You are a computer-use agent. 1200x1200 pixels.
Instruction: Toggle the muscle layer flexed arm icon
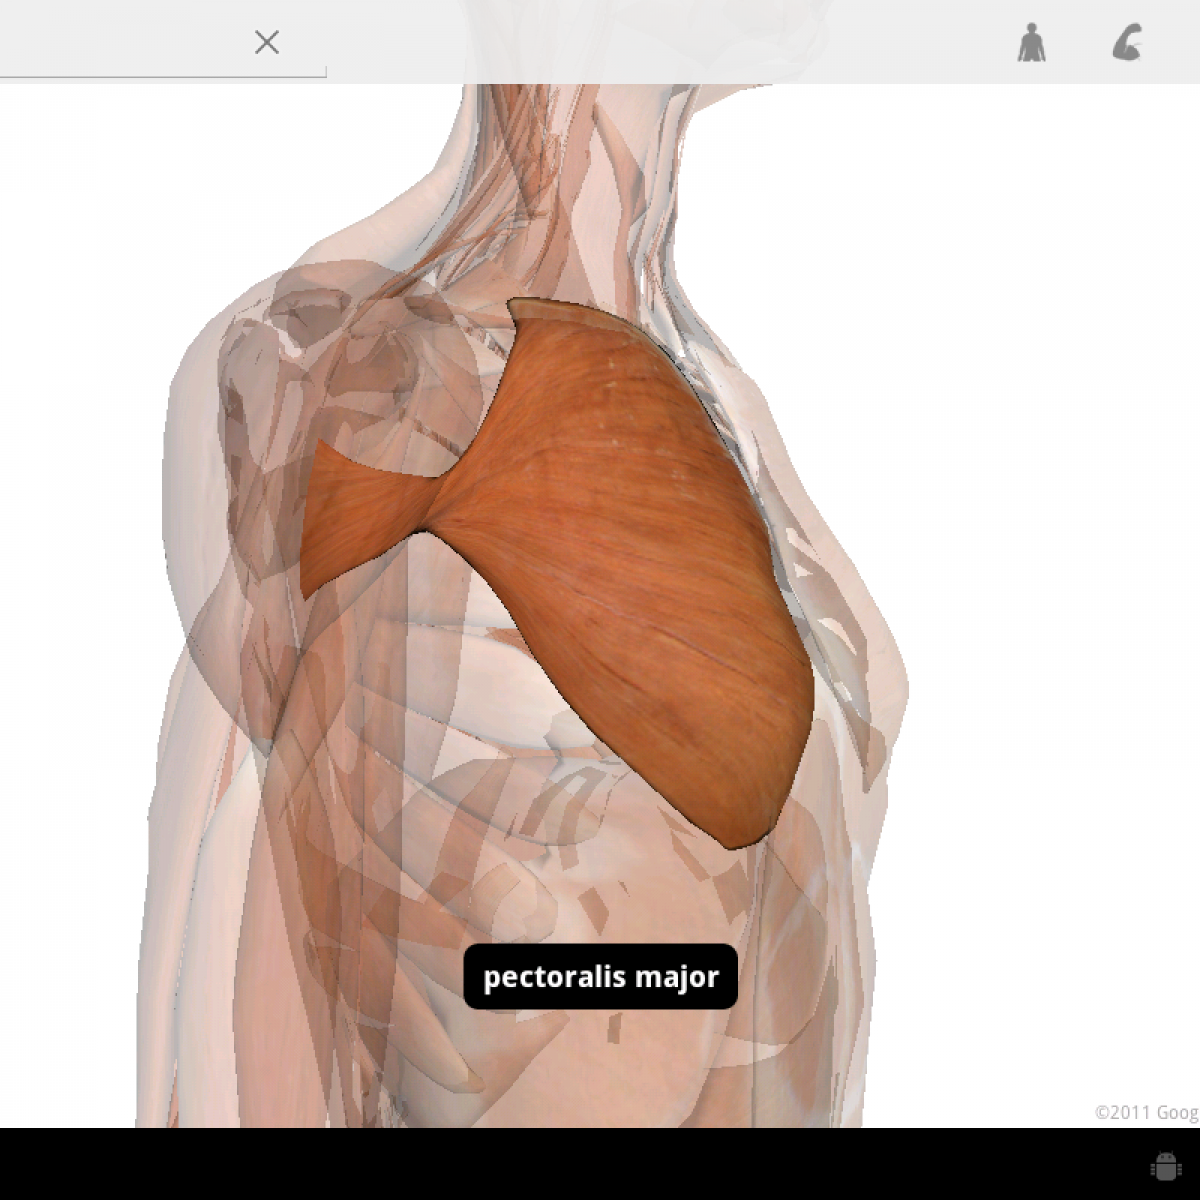pos(1127,44)
